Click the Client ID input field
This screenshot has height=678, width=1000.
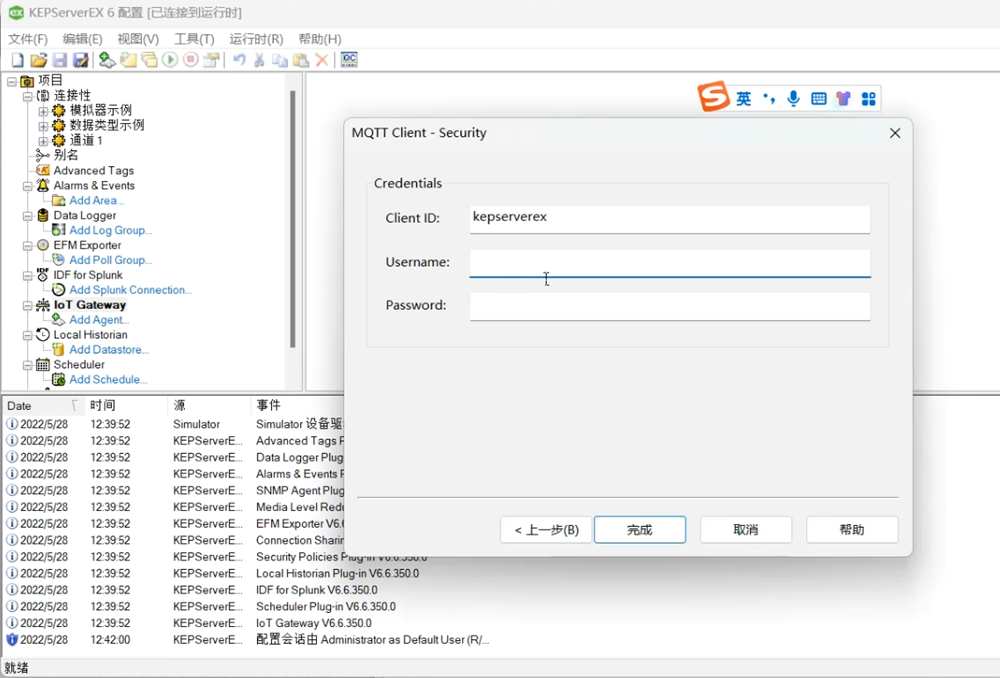tap(670, 219)
